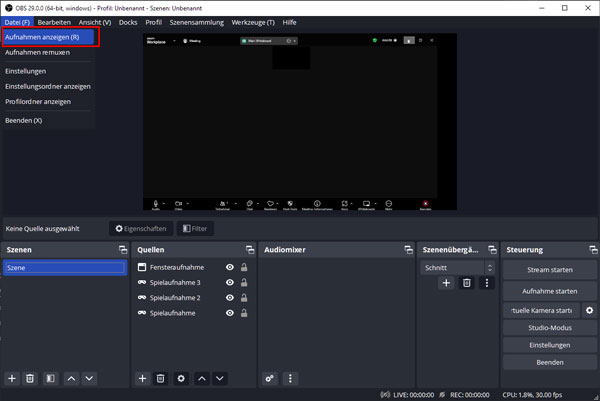
Task: Undock the Quellen panel
Action: [250, 250]
